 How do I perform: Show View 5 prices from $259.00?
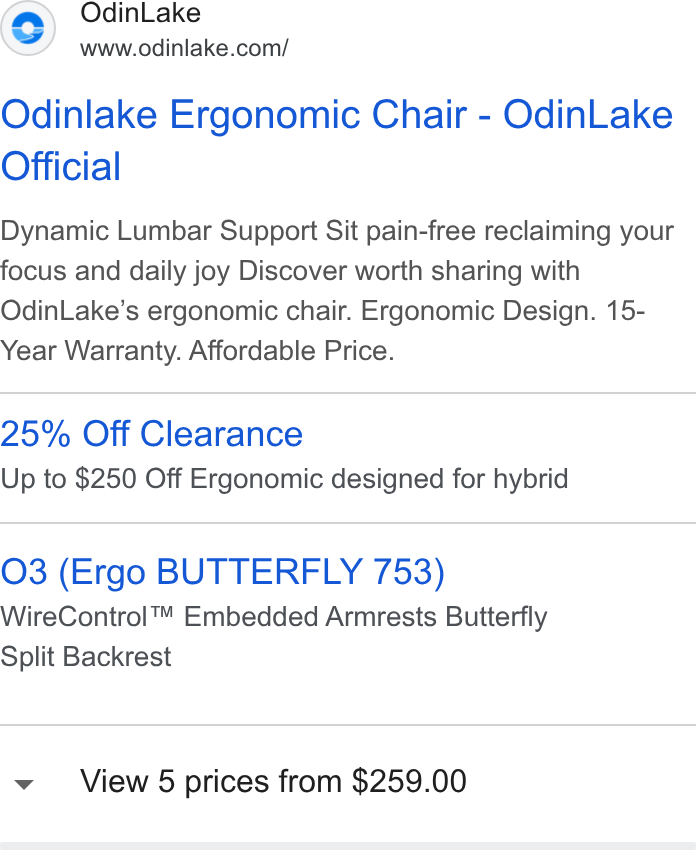coord(273,782)
